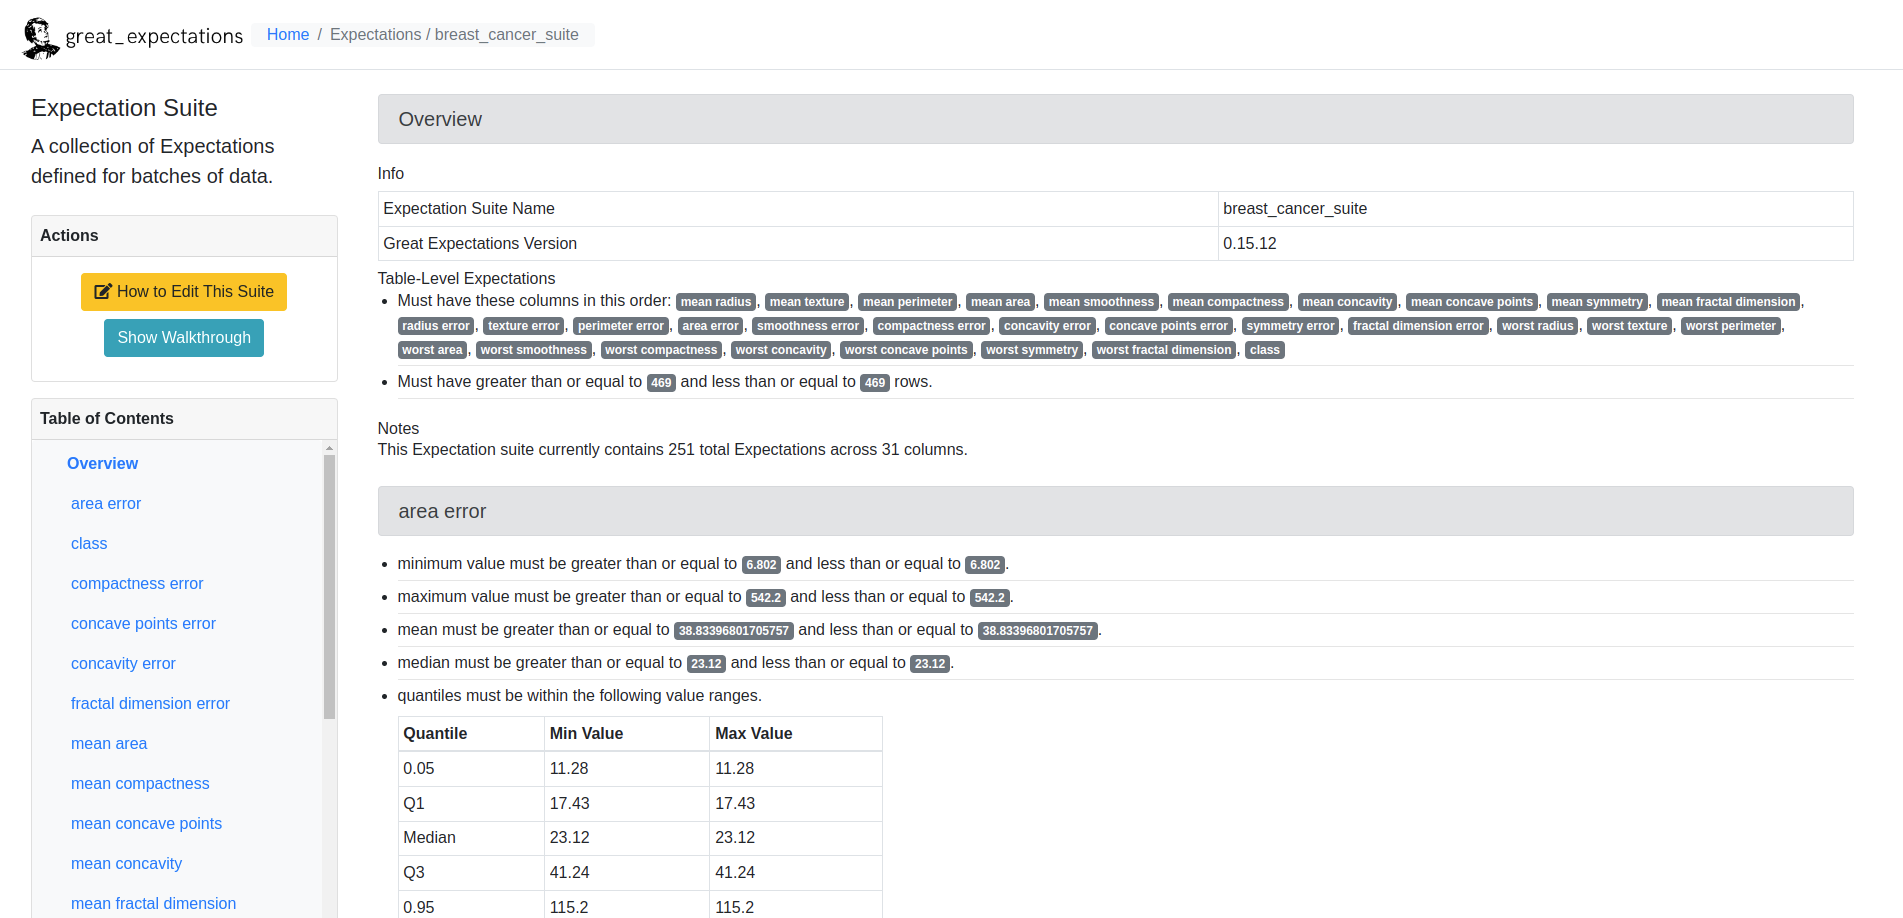The width and height of the screenshot is (1903, 918).
Task: Click the 'worst smoothness' column badge
Action: point(533,349)
